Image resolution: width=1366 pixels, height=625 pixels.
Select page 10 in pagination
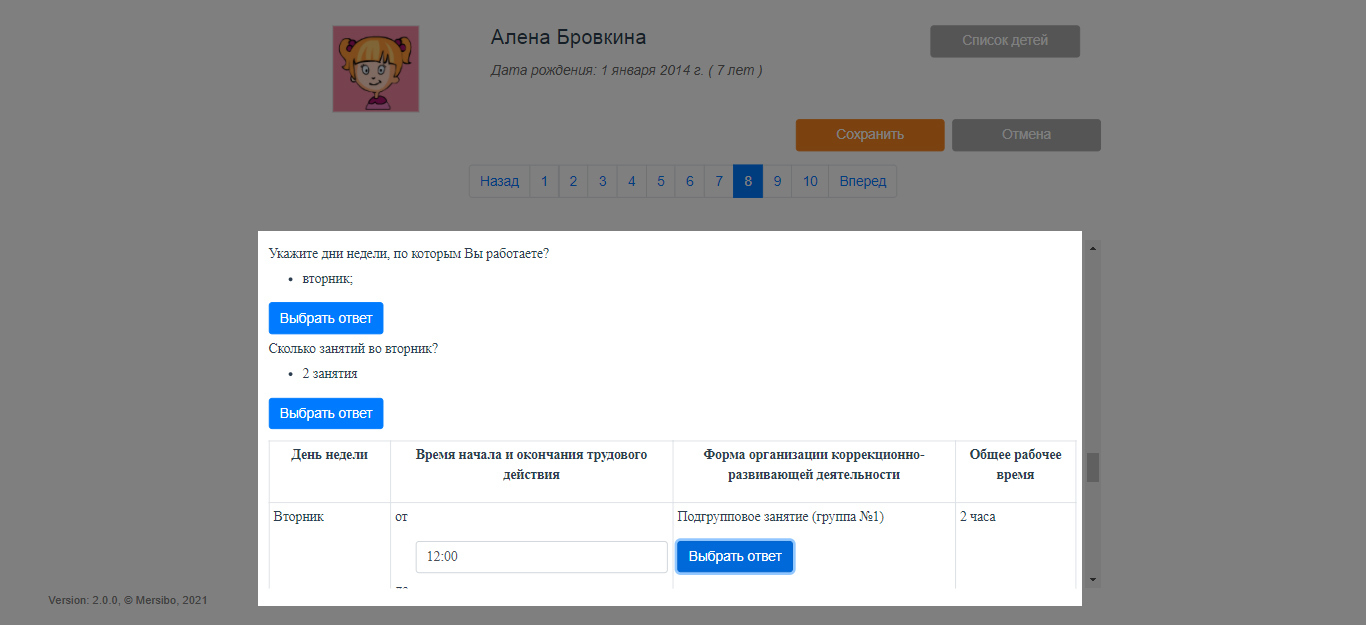[x=810, y=181]
